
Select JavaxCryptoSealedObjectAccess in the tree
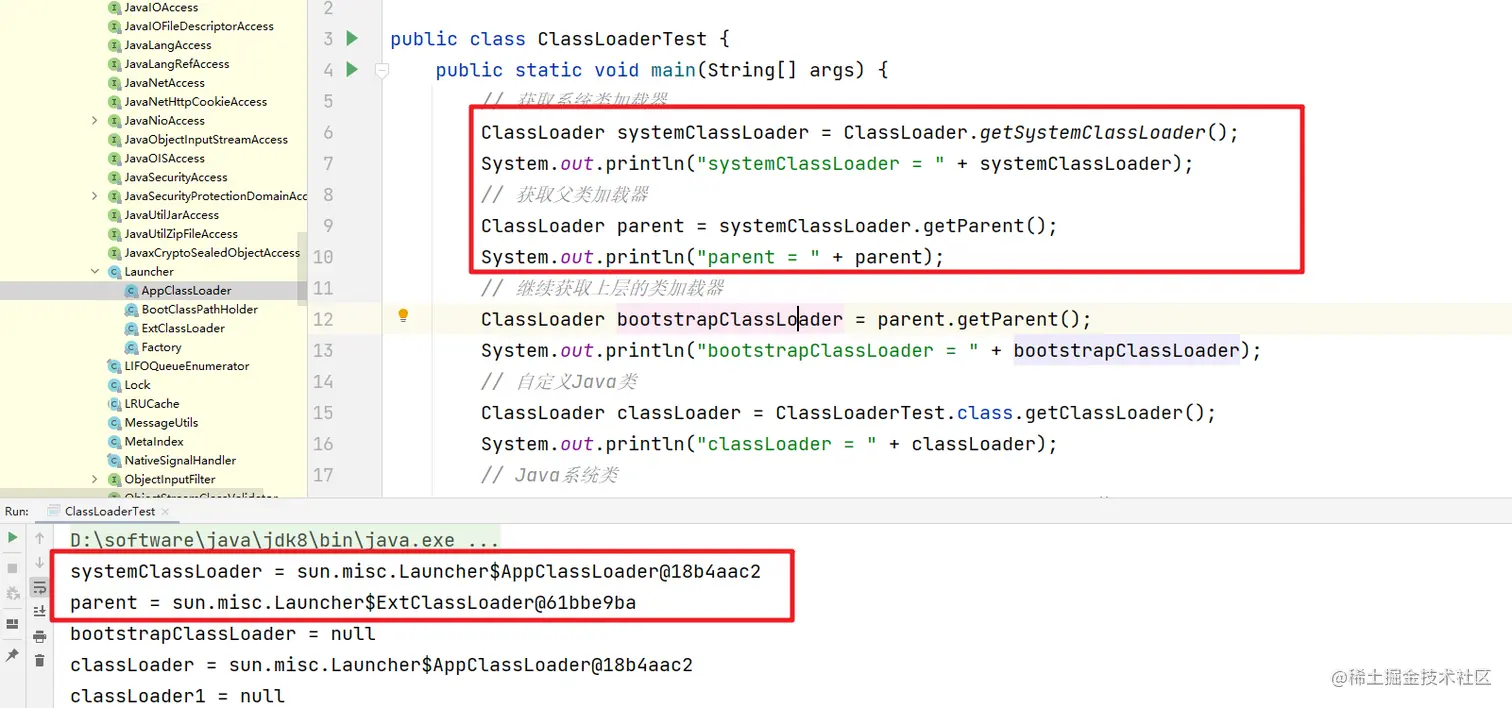tap(212, 253)
